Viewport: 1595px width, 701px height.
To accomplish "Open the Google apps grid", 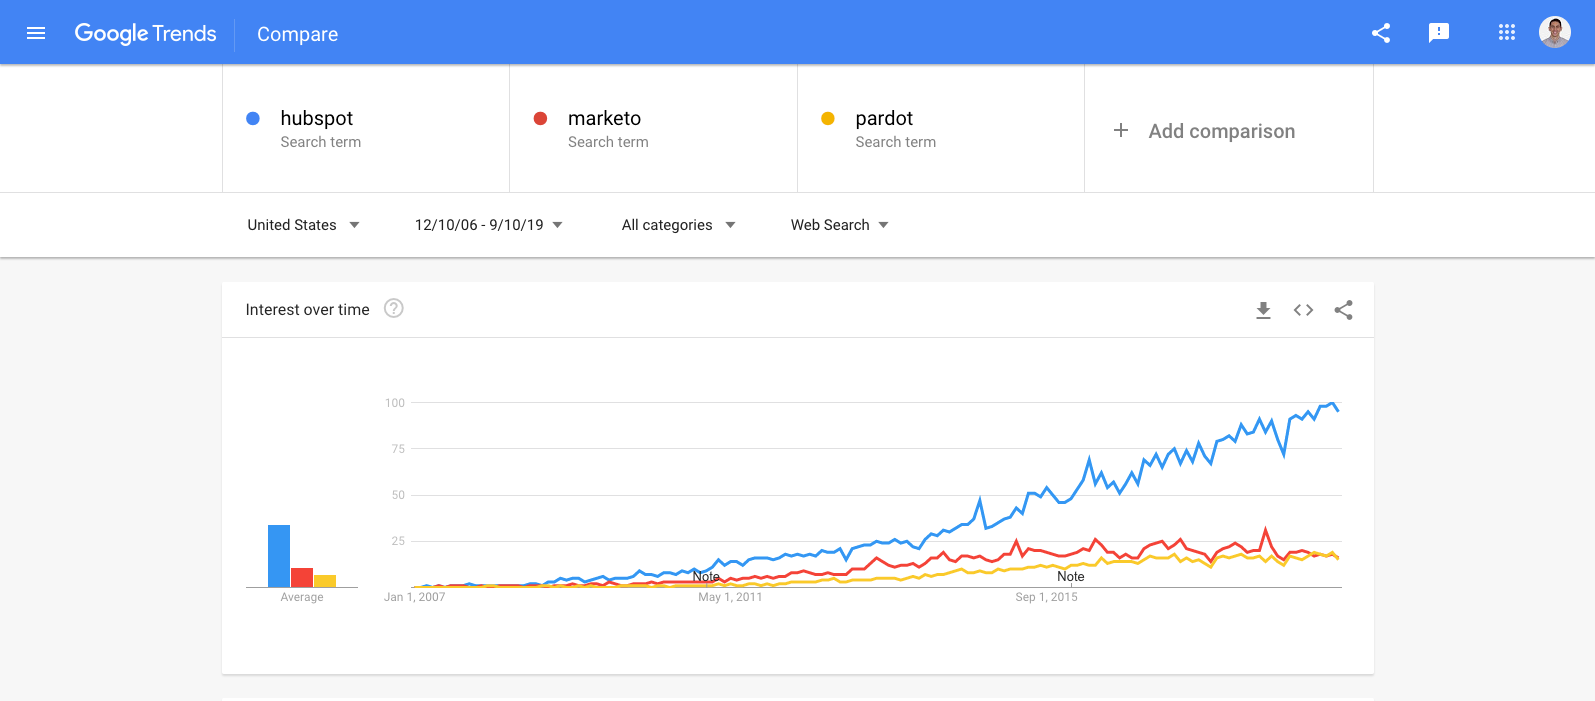I will tap(1507, 33).
